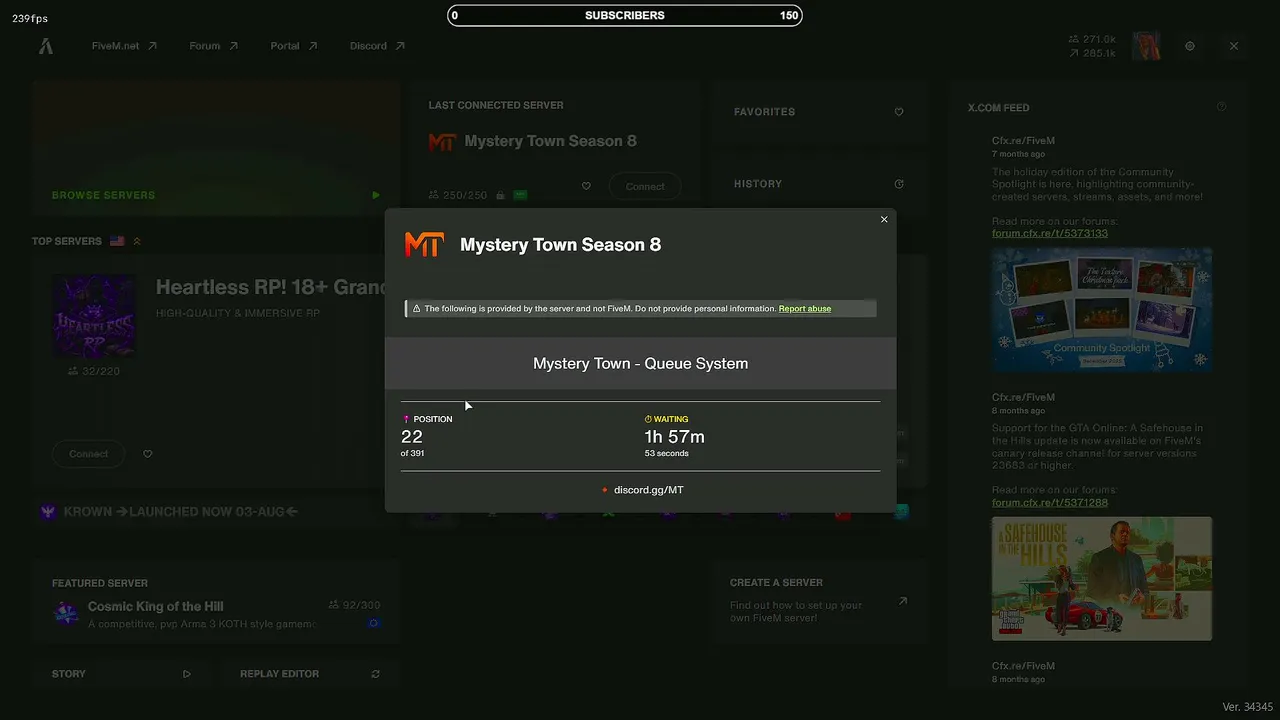Click the green play arrow on Browse Servers
This screenshot has height=720, width=1280.
coord(376,195)
